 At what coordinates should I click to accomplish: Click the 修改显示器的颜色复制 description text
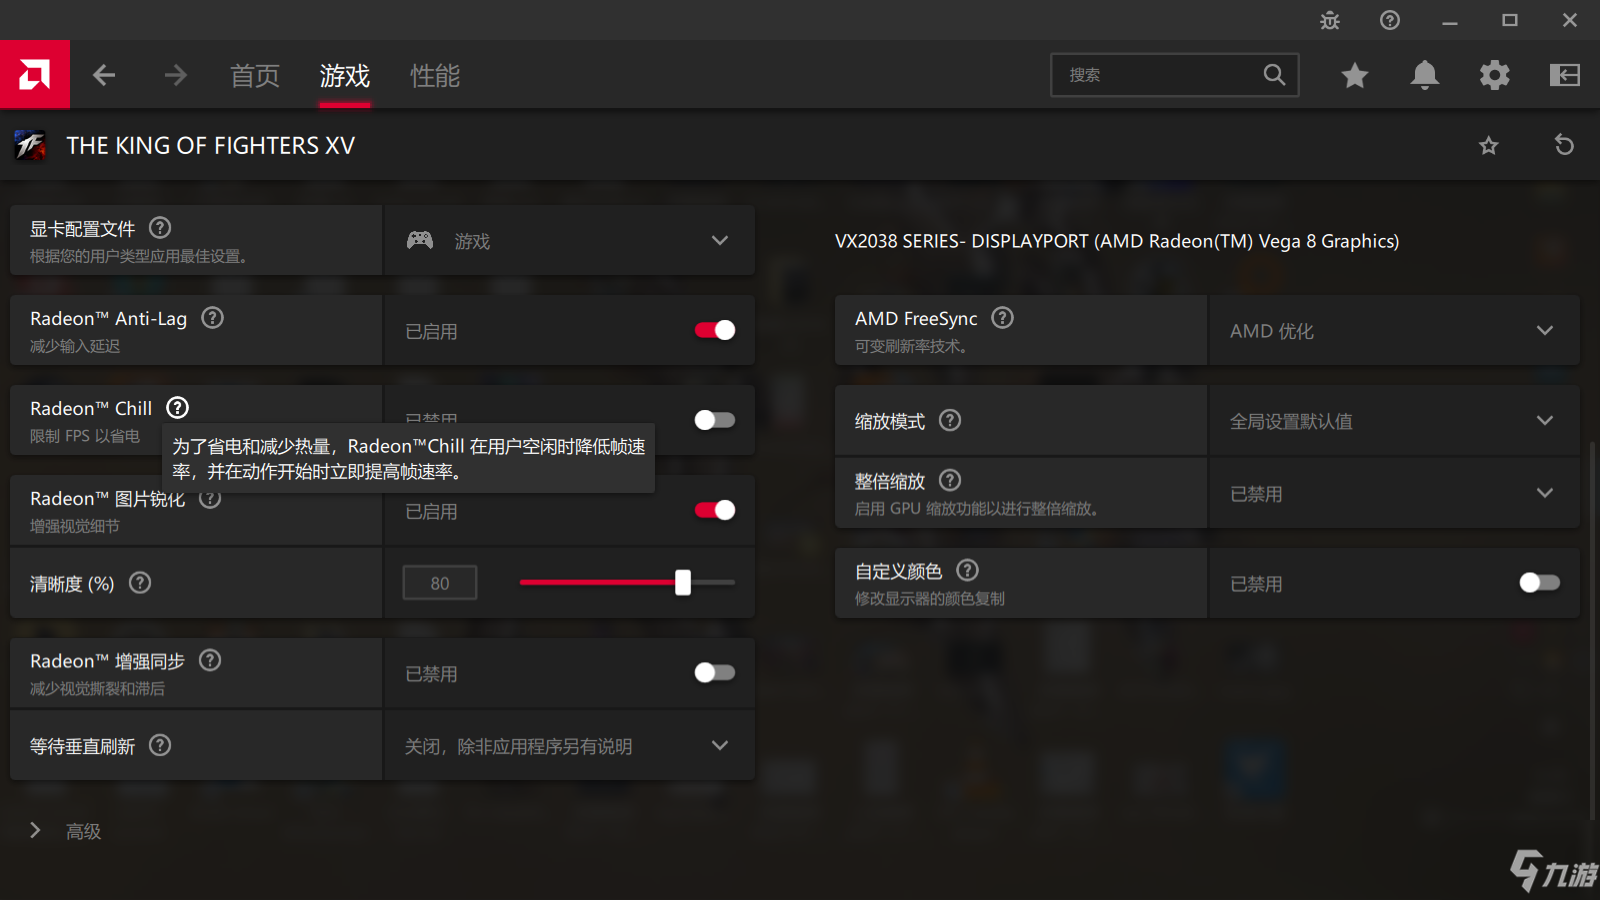[x=930, y=599]
